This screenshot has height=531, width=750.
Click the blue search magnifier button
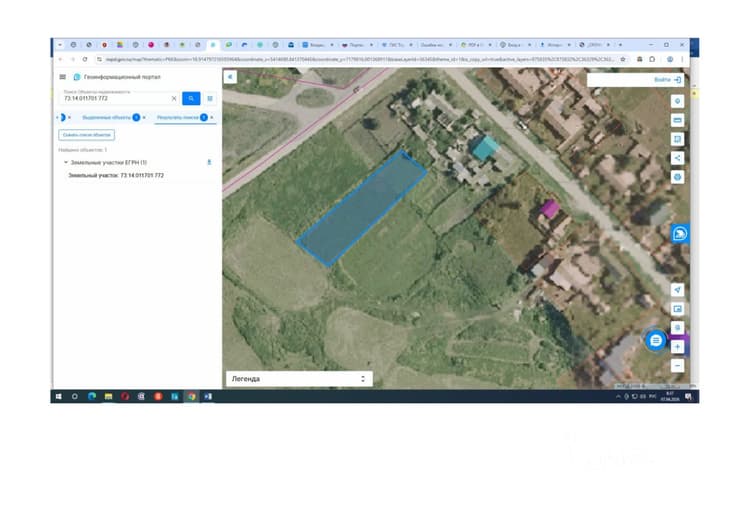click(191, 99)
